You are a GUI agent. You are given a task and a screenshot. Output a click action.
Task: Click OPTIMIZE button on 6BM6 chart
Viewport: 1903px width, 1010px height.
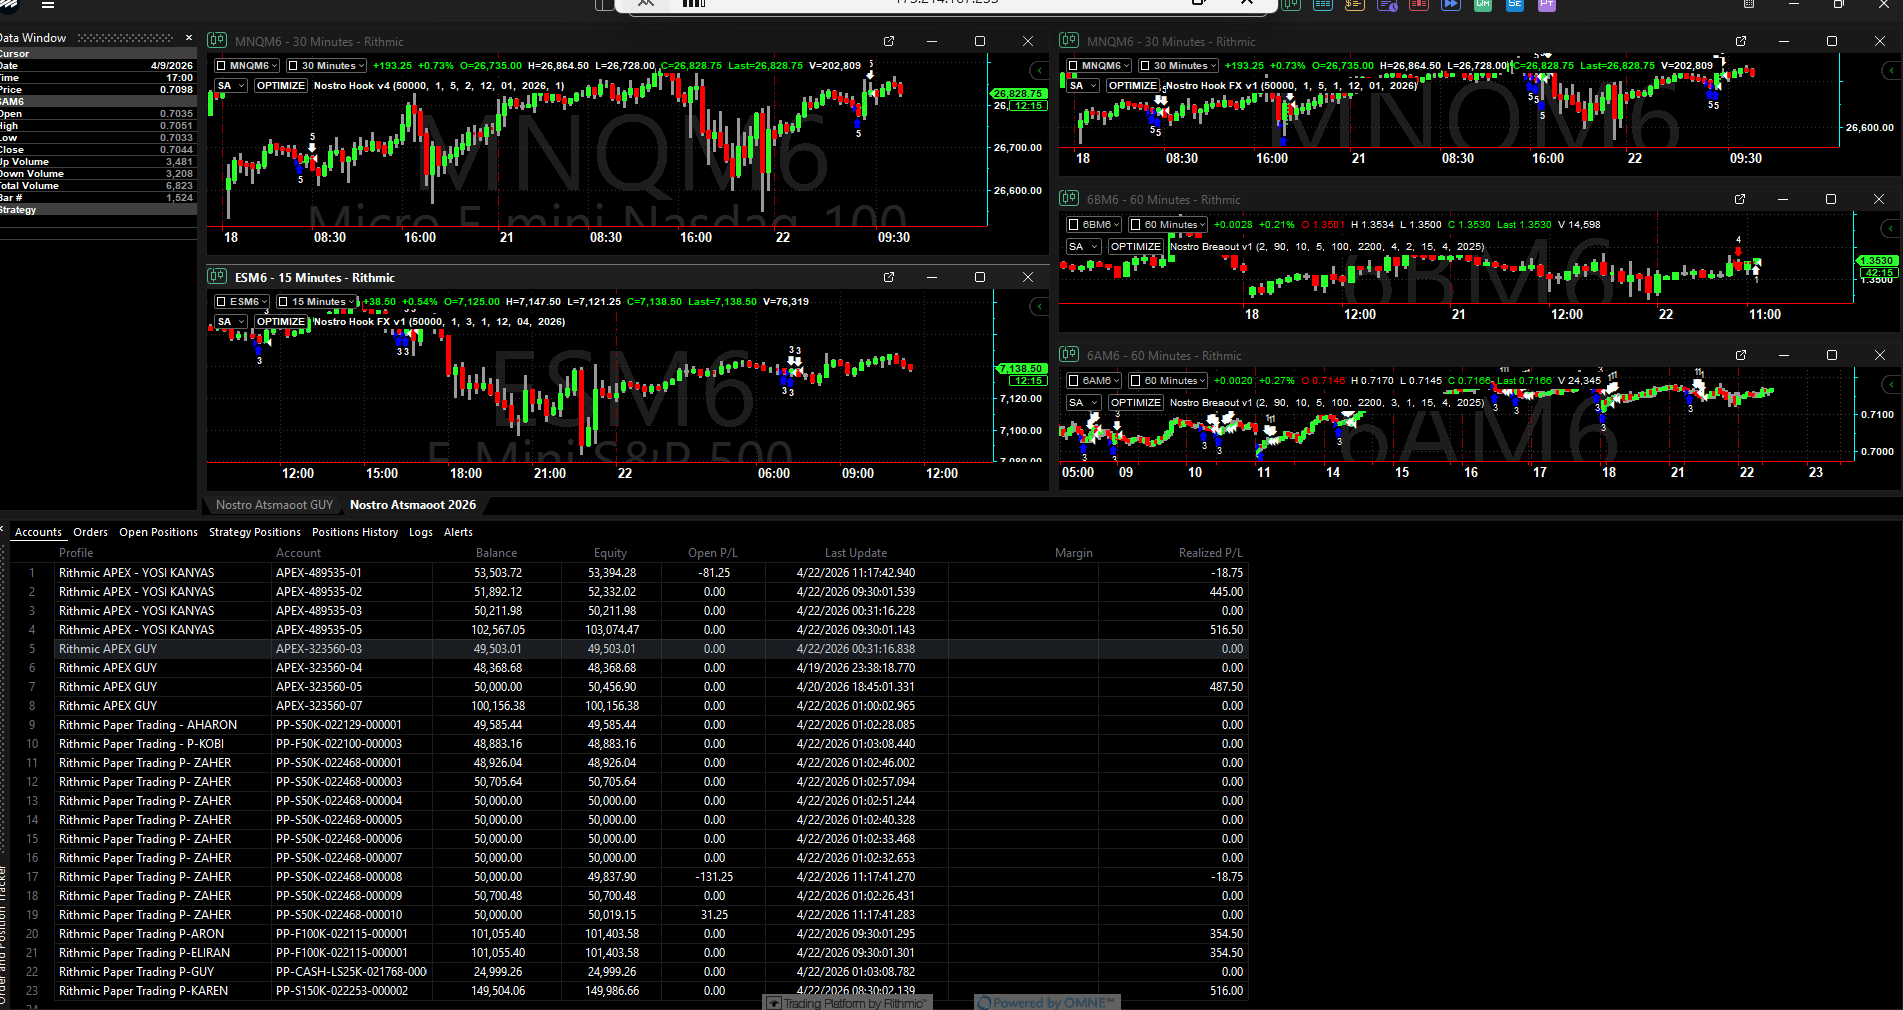1136,247
